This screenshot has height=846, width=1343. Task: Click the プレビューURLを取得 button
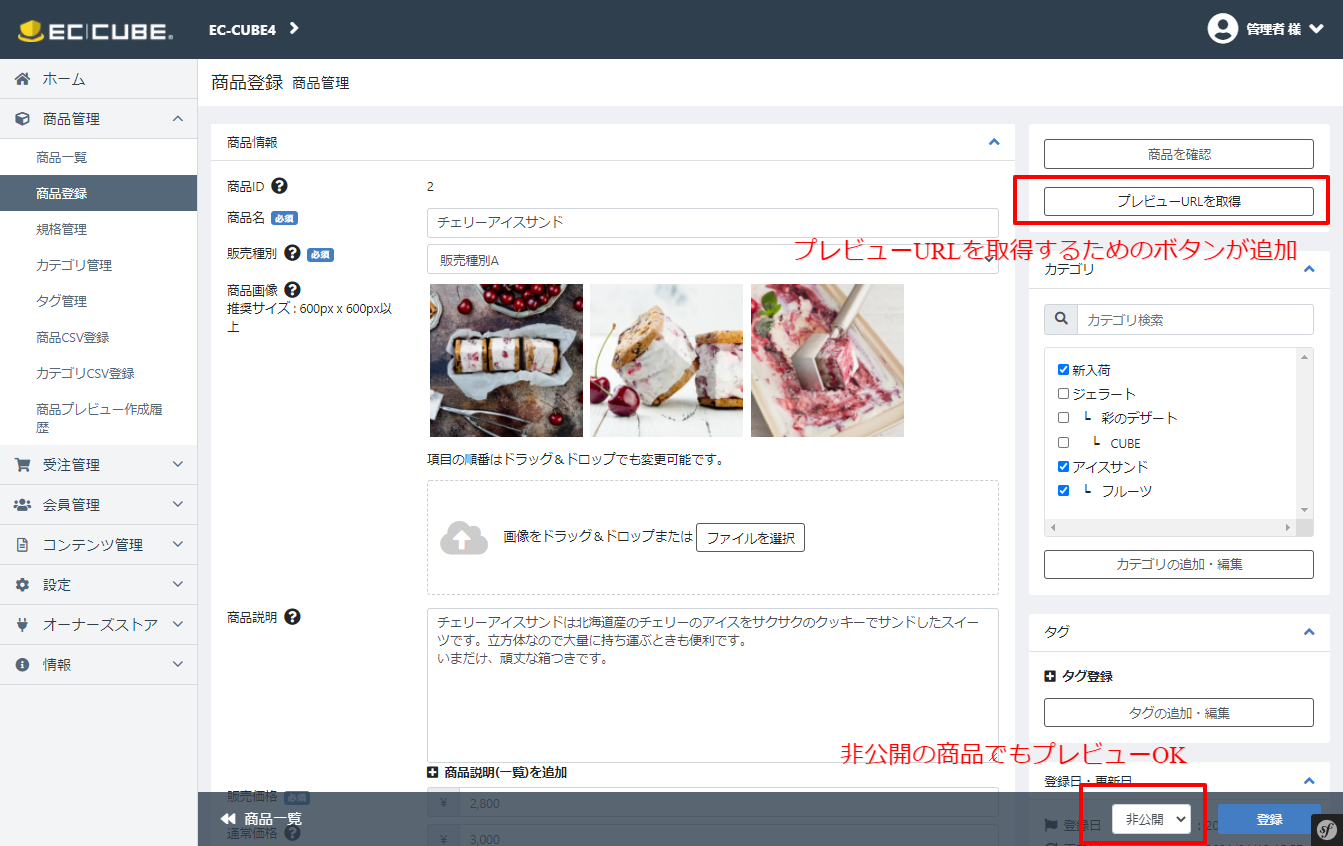tap(1178, 201)
